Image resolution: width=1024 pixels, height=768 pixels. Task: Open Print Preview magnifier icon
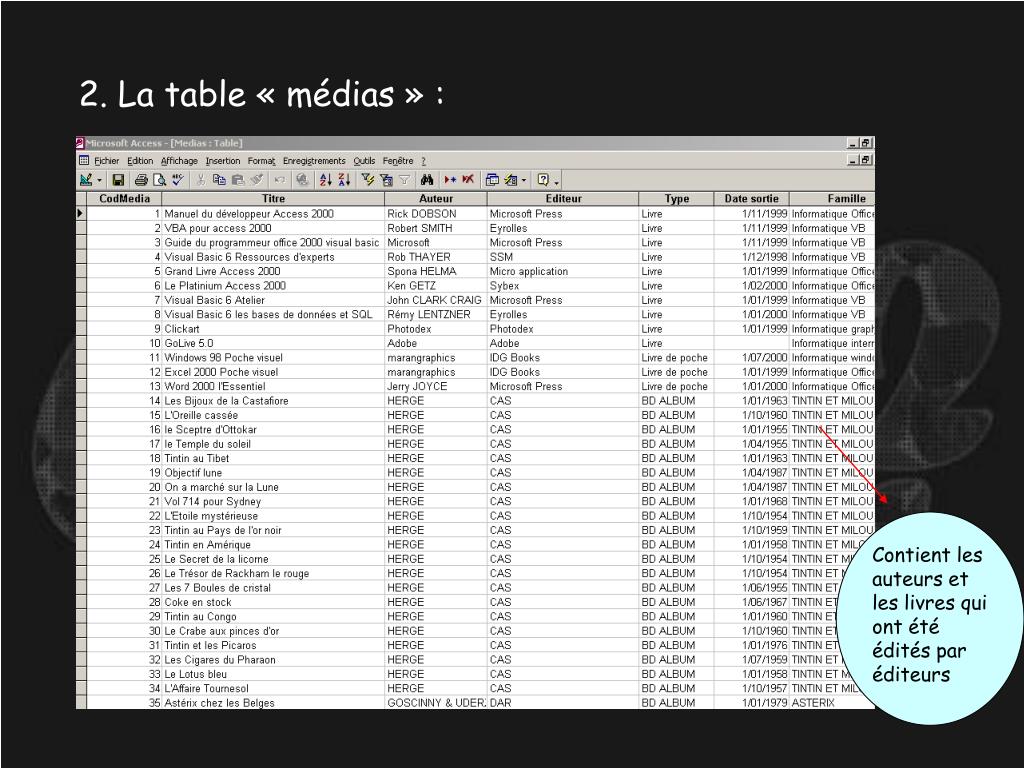(159, 180)
